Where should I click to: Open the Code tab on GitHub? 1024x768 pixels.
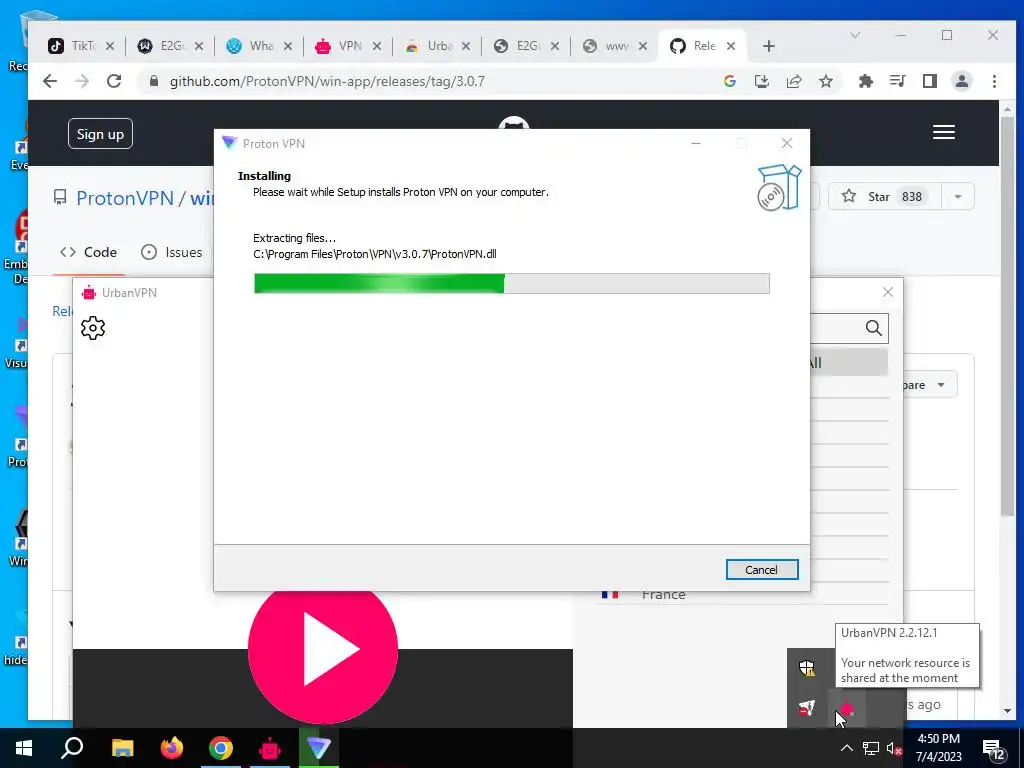coord(88,252)
